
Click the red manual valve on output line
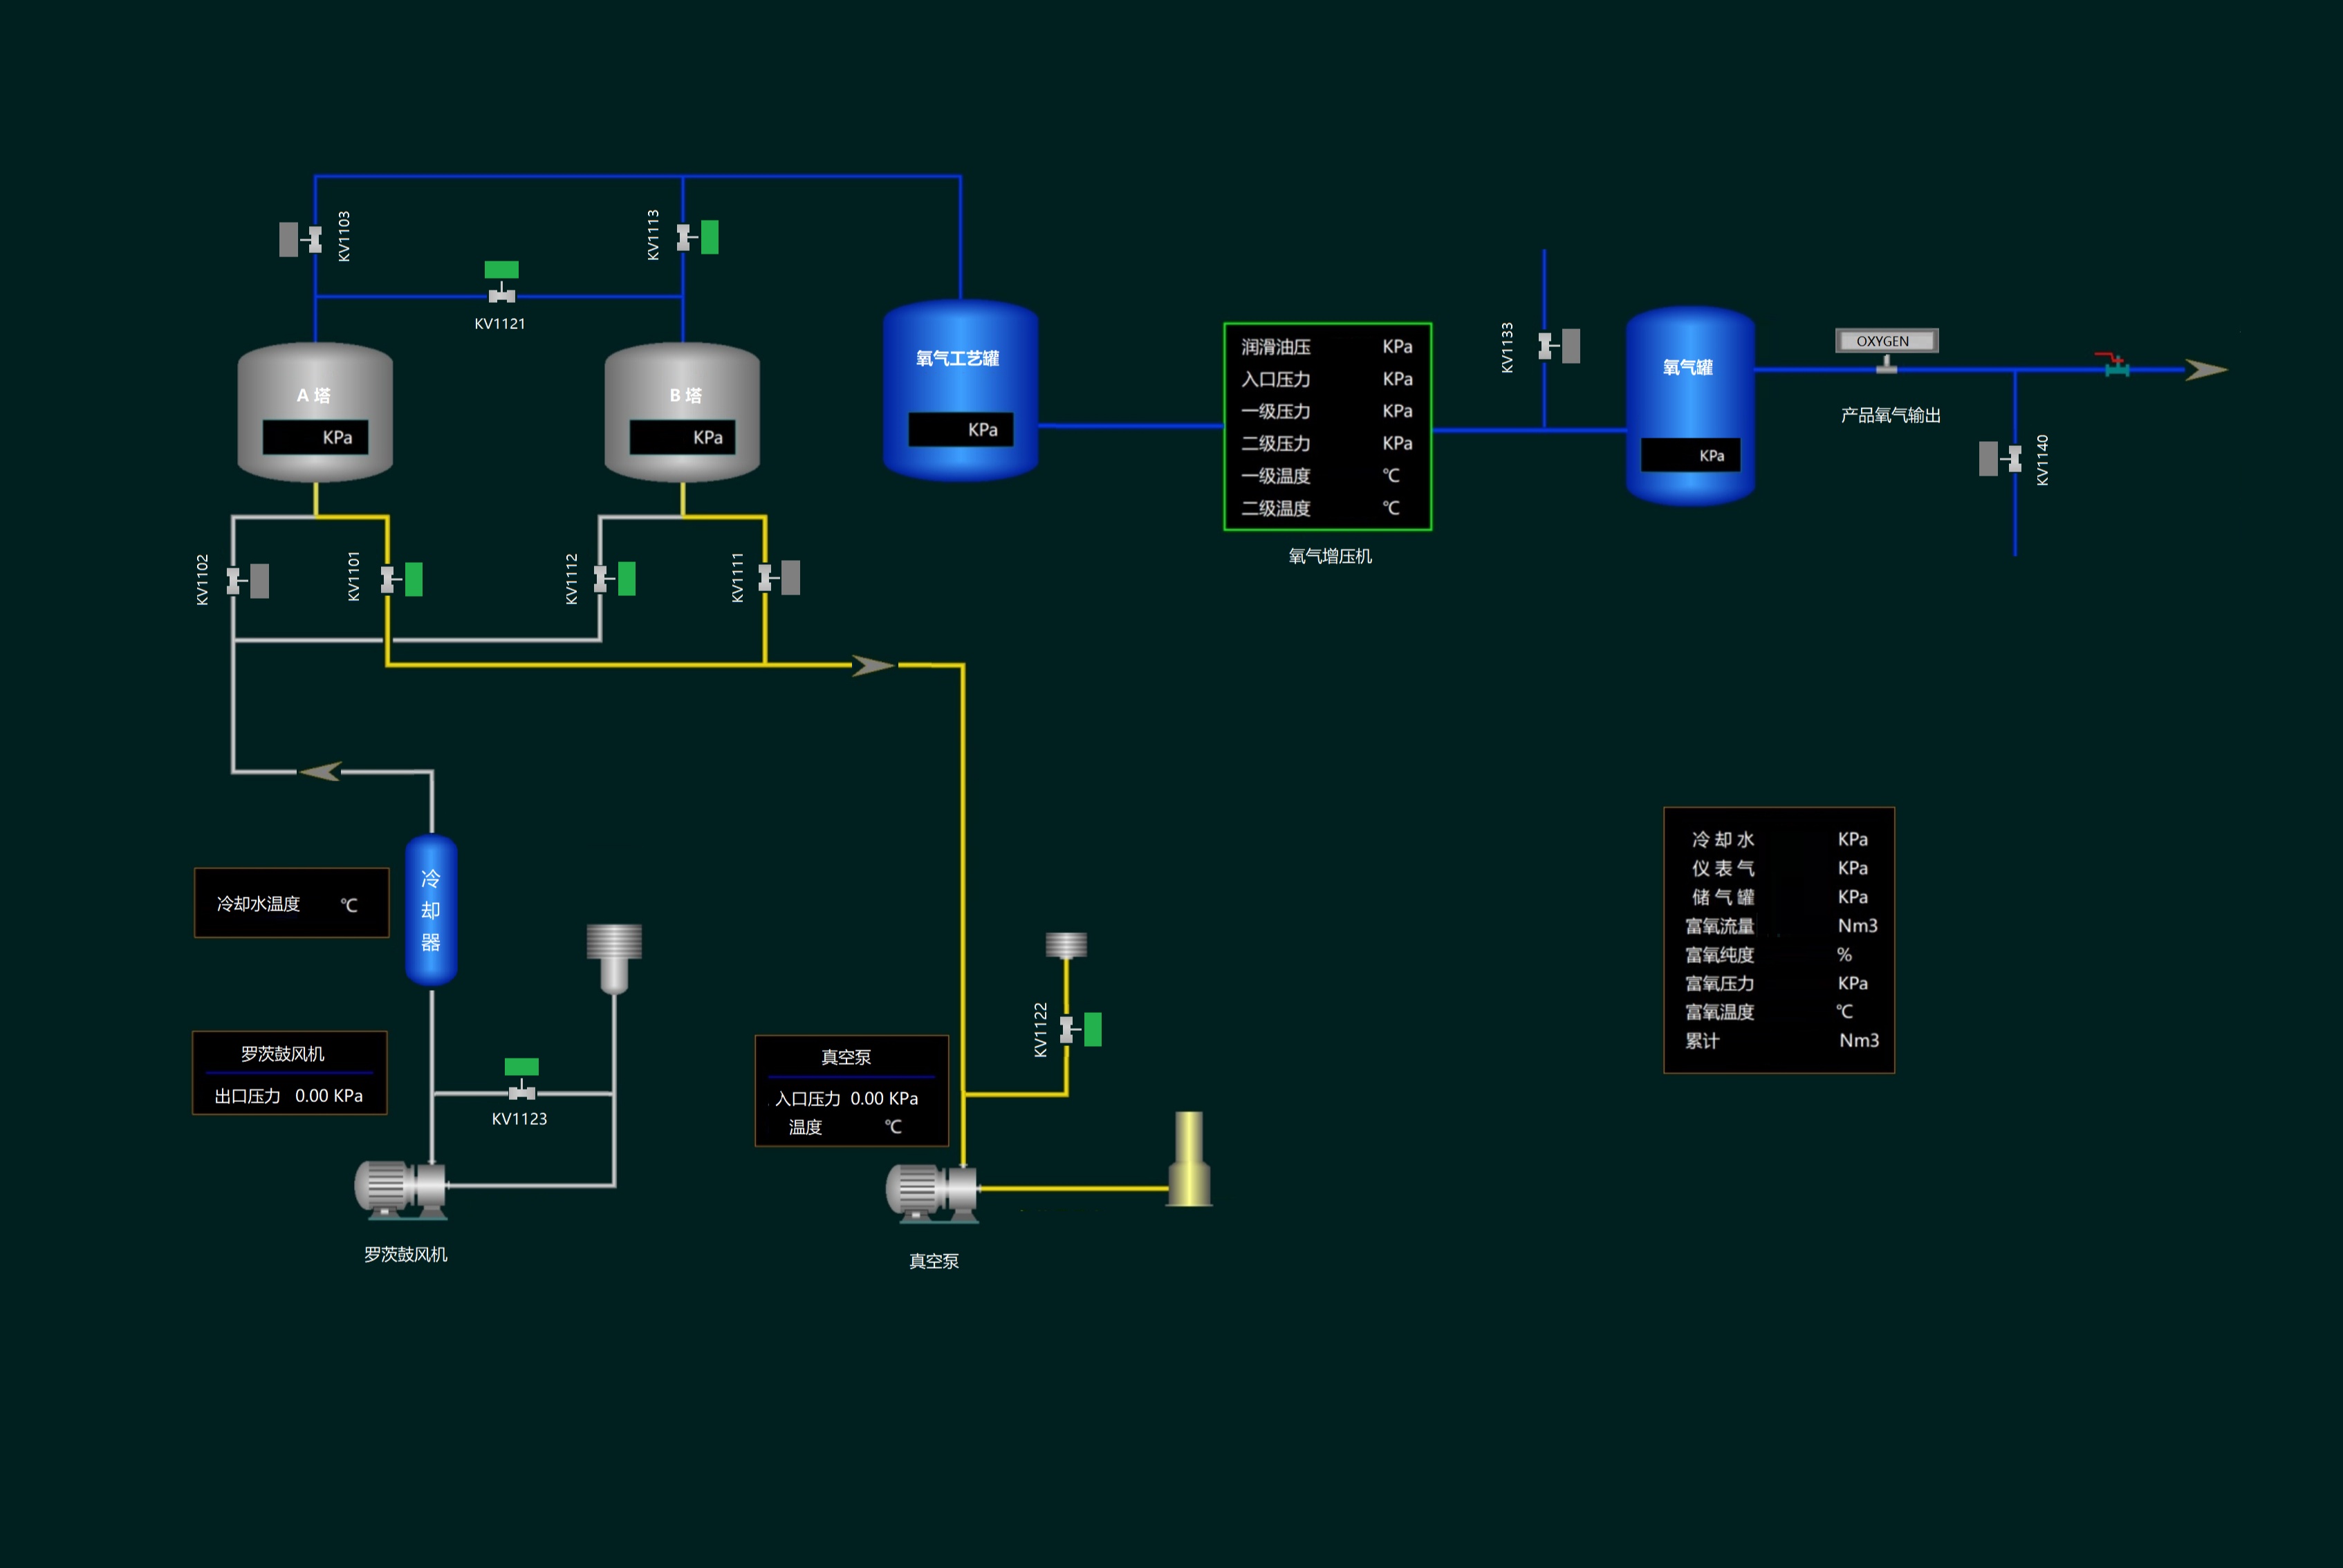pos(2115,364)
